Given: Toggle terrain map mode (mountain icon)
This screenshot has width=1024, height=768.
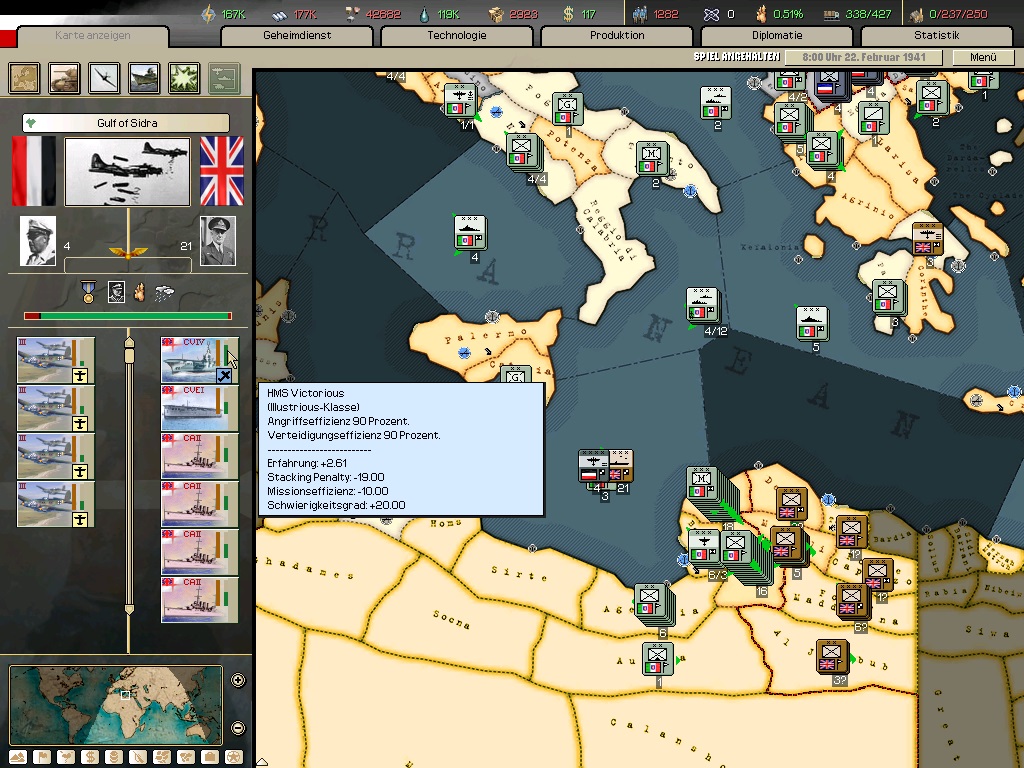Looking at the screenshot, I should click(x=18, y=757).
